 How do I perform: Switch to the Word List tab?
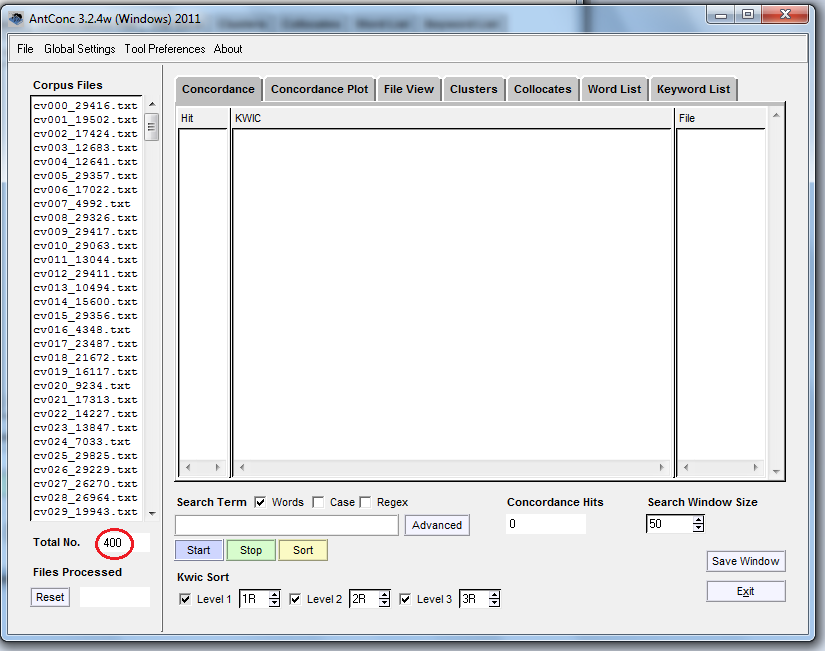614,89
